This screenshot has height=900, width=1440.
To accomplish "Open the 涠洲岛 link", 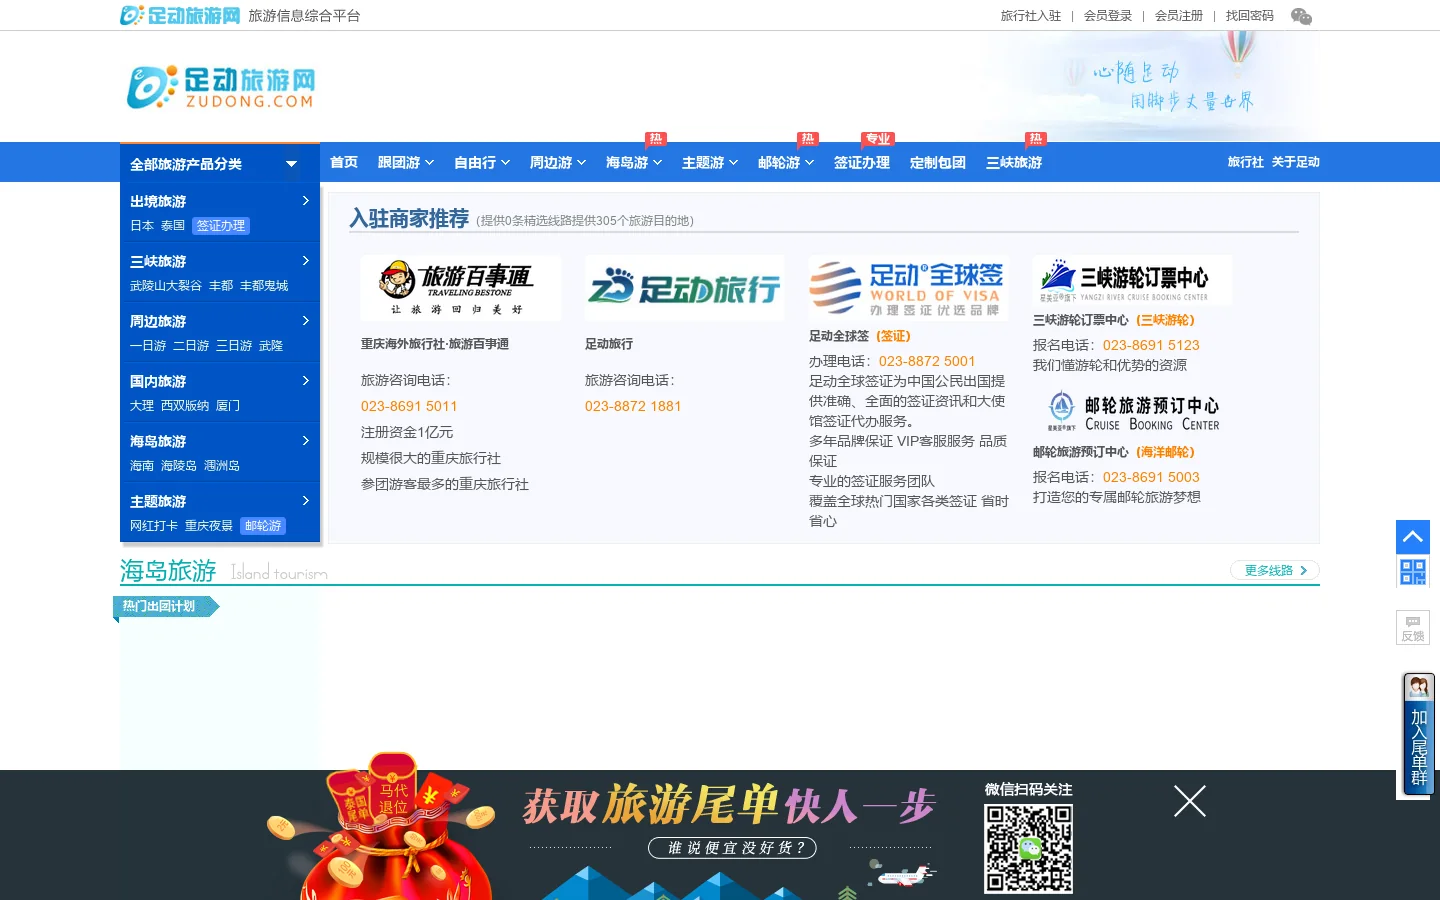I will tap(222, 466).
